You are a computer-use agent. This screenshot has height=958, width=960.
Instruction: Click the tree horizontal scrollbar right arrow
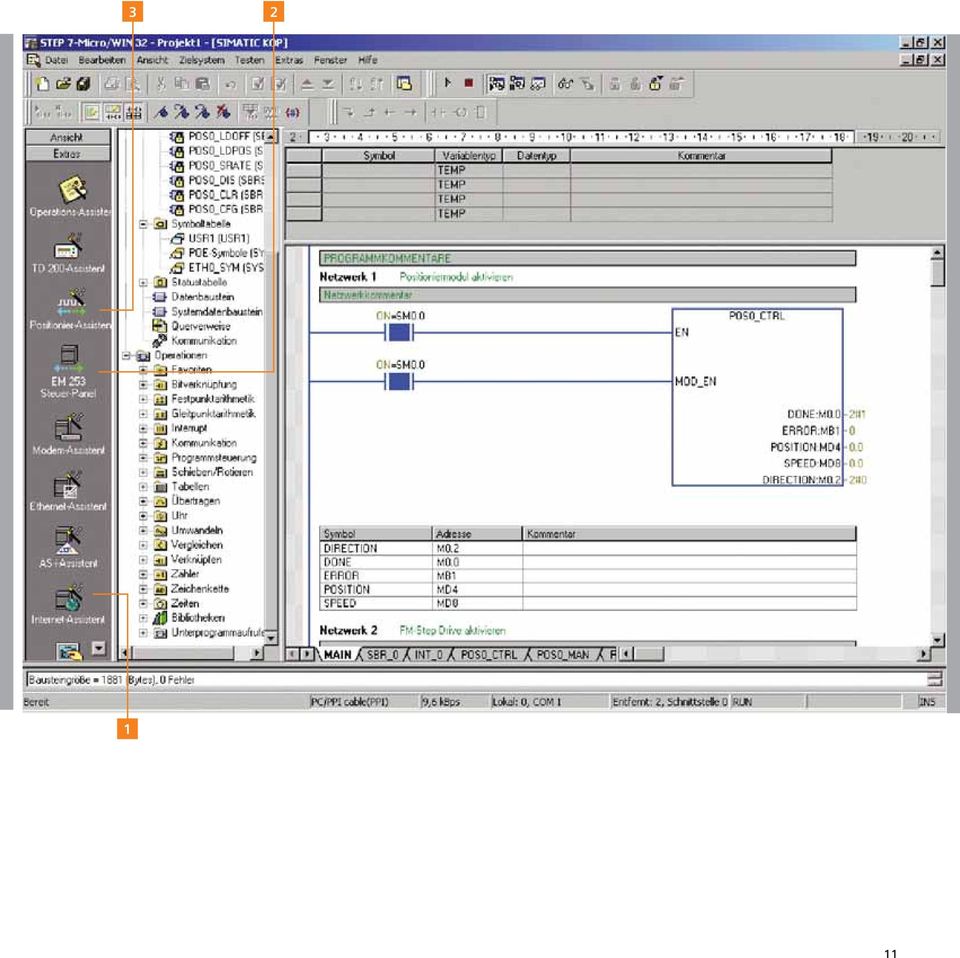[x=257, y=654]
